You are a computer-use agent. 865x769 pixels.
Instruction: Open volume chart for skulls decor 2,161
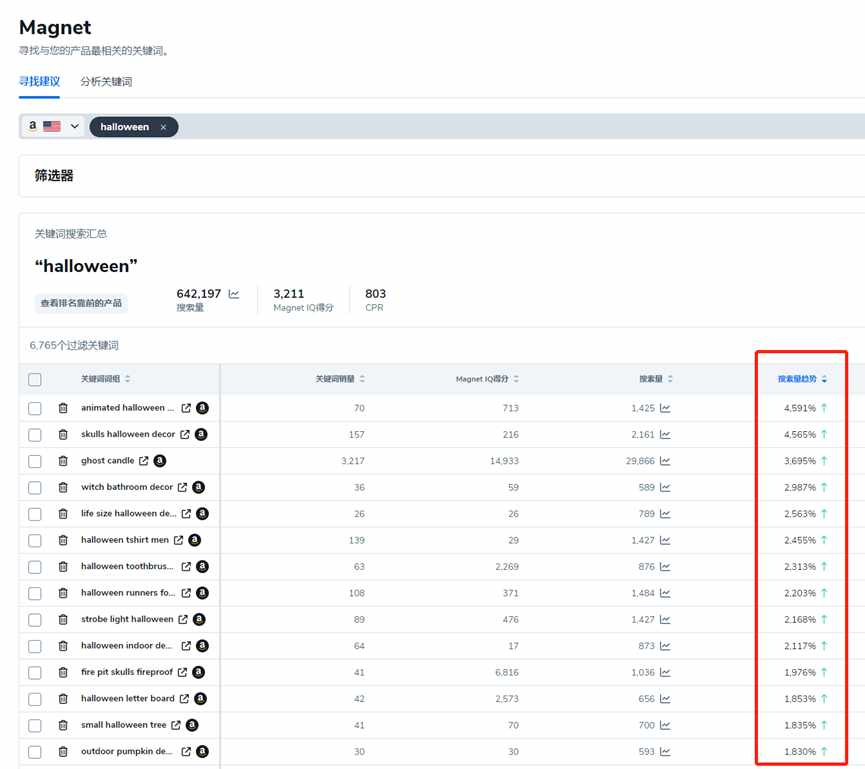(x=665, y=435)
